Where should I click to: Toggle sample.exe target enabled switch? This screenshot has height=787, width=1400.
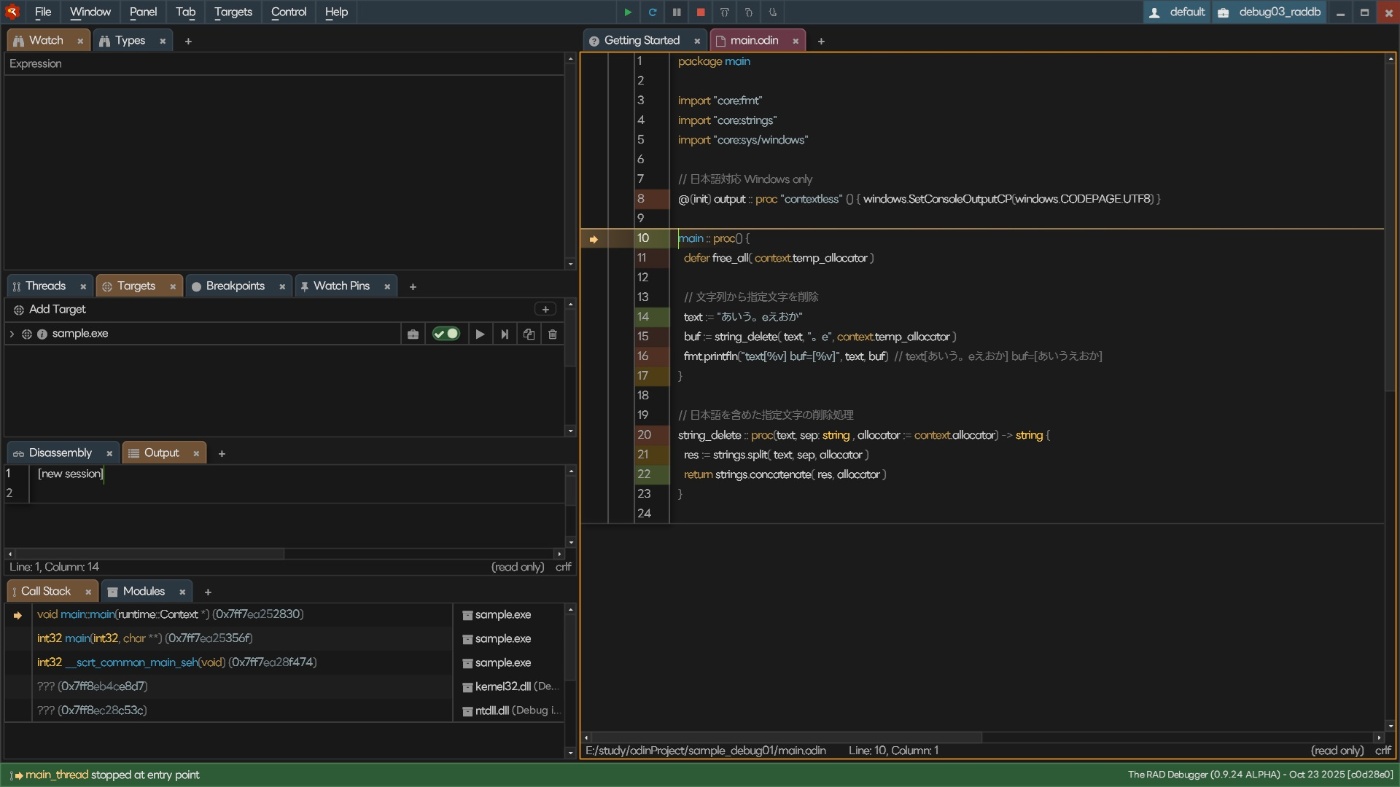pyautogui.click(x=446, y=334)
